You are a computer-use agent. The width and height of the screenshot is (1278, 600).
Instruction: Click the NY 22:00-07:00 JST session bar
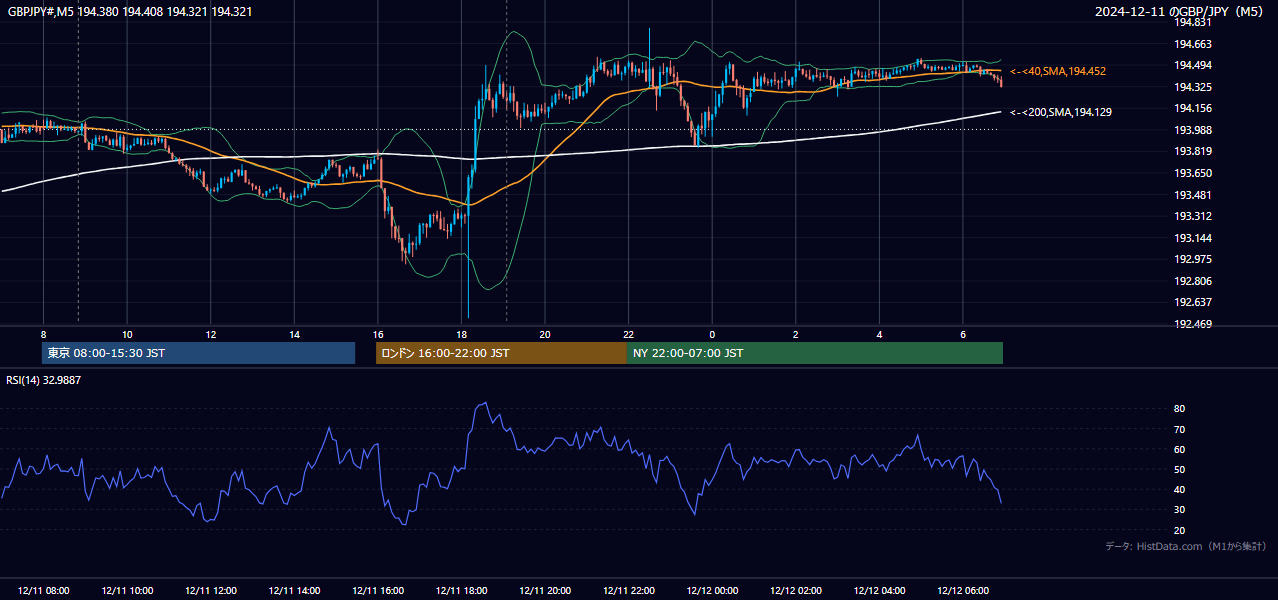(x=815, y=353)
